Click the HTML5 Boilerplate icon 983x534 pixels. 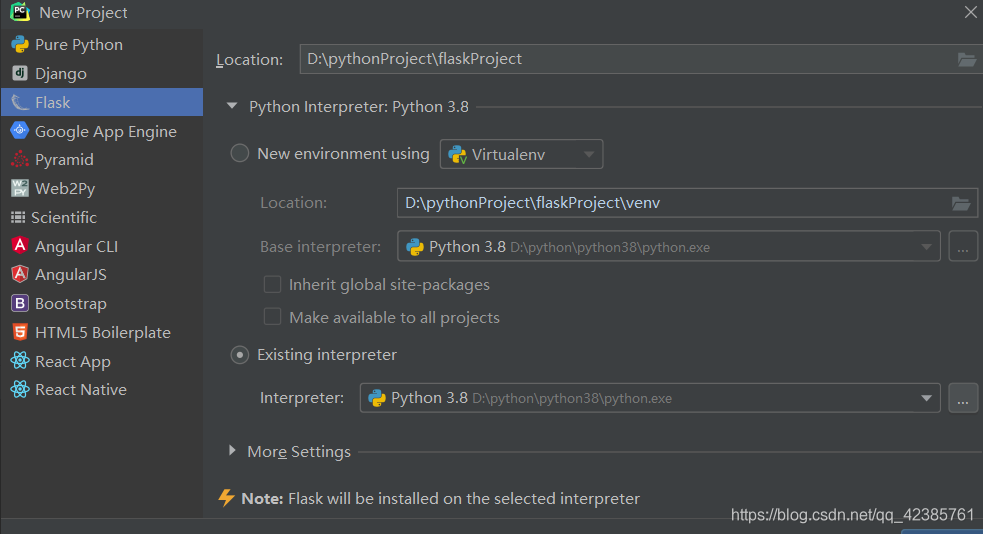[20, 332]
